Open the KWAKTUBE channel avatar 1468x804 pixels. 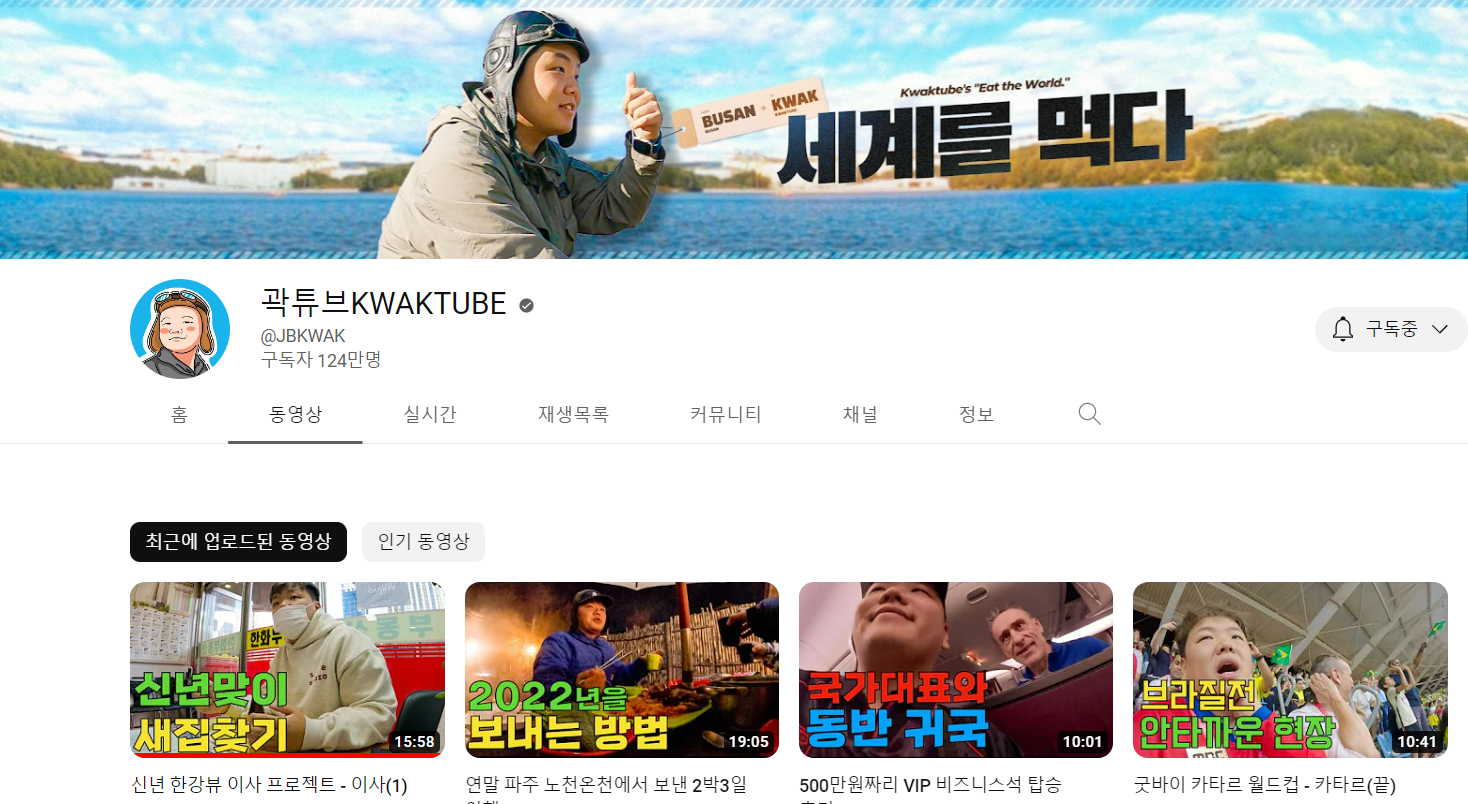tap(180, 329)
